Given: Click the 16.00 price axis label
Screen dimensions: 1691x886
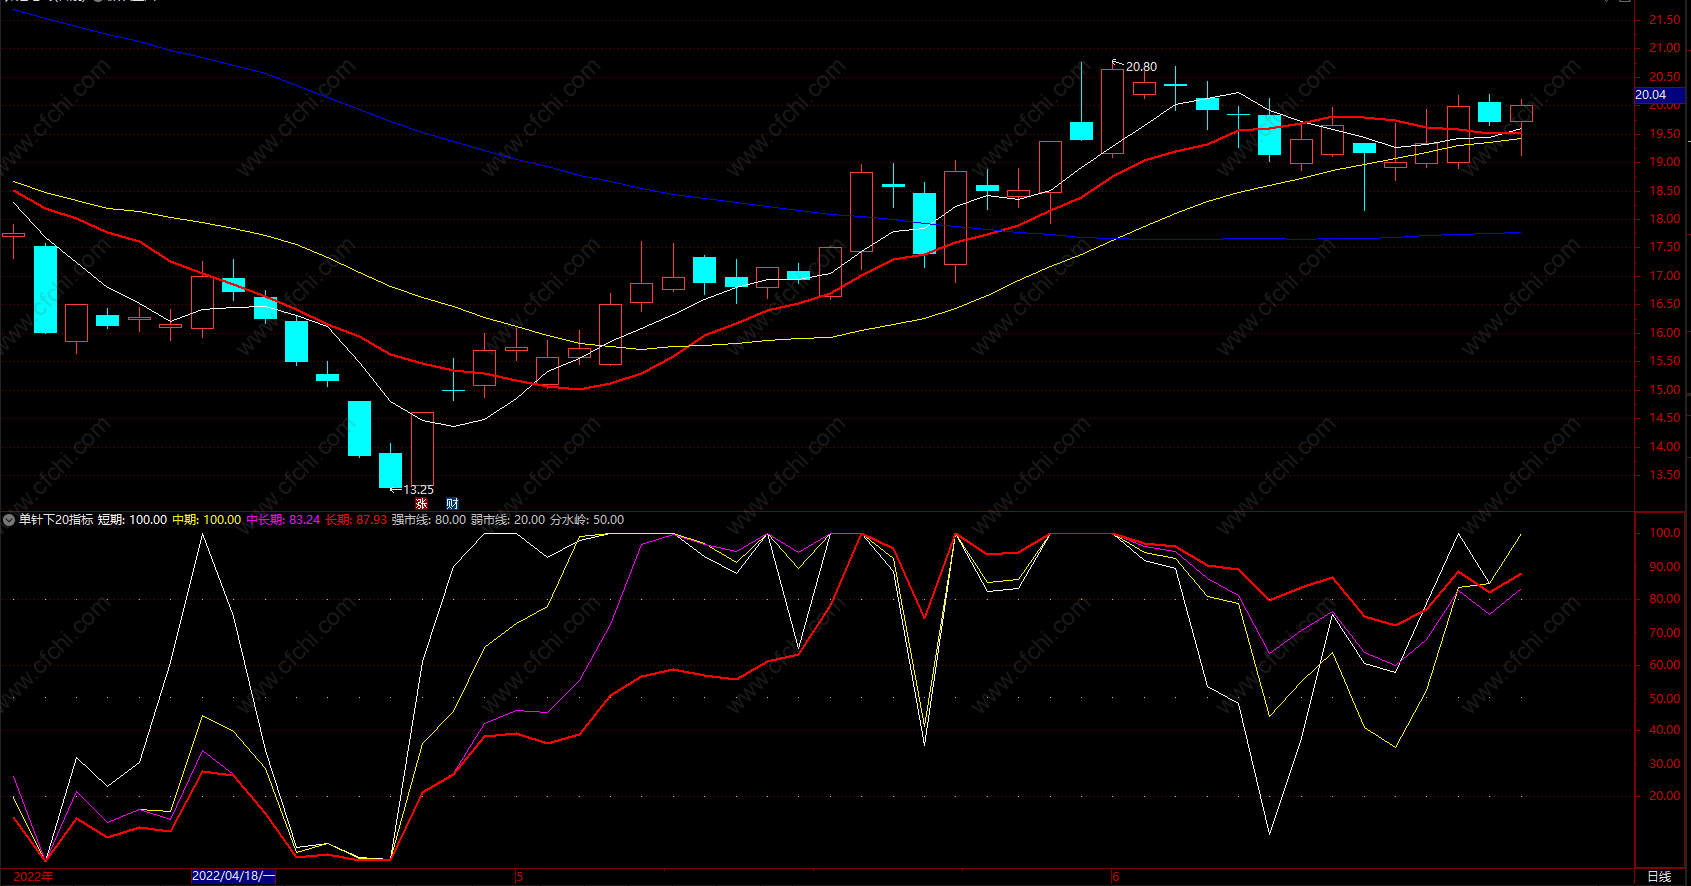Looking at the screenshot, I should point(1665,333).
